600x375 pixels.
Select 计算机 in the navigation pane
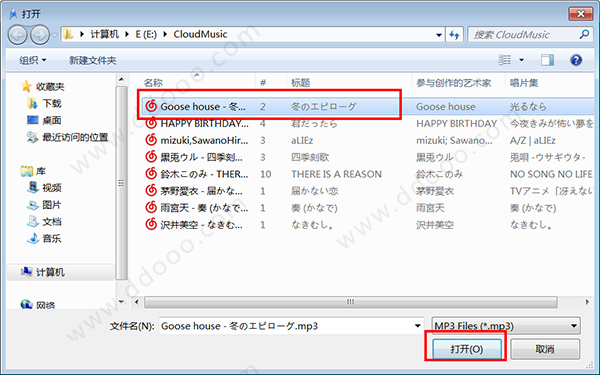[x=50, y=272]
